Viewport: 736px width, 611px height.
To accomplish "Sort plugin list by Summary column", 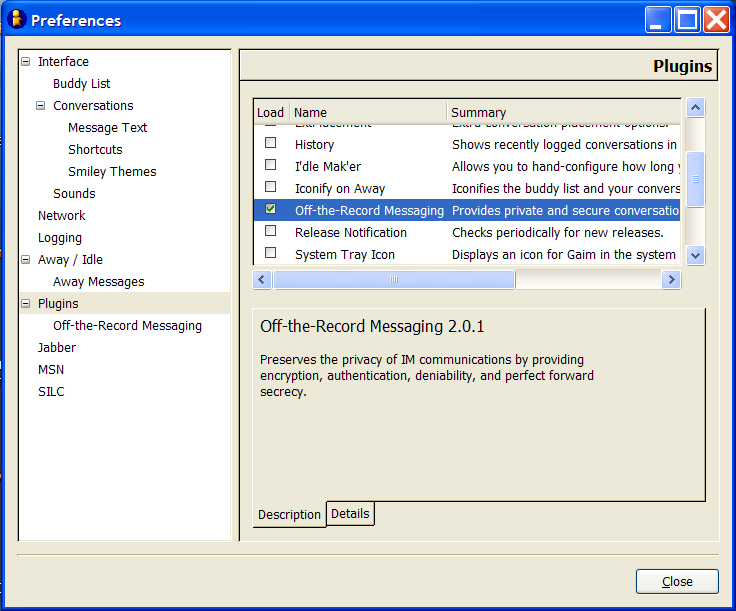I will click(563, 112).
